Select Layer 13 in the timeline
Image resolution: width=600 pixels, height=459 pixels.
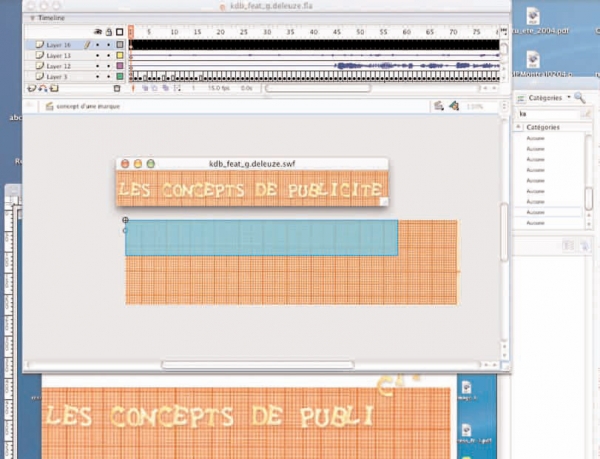59,55
